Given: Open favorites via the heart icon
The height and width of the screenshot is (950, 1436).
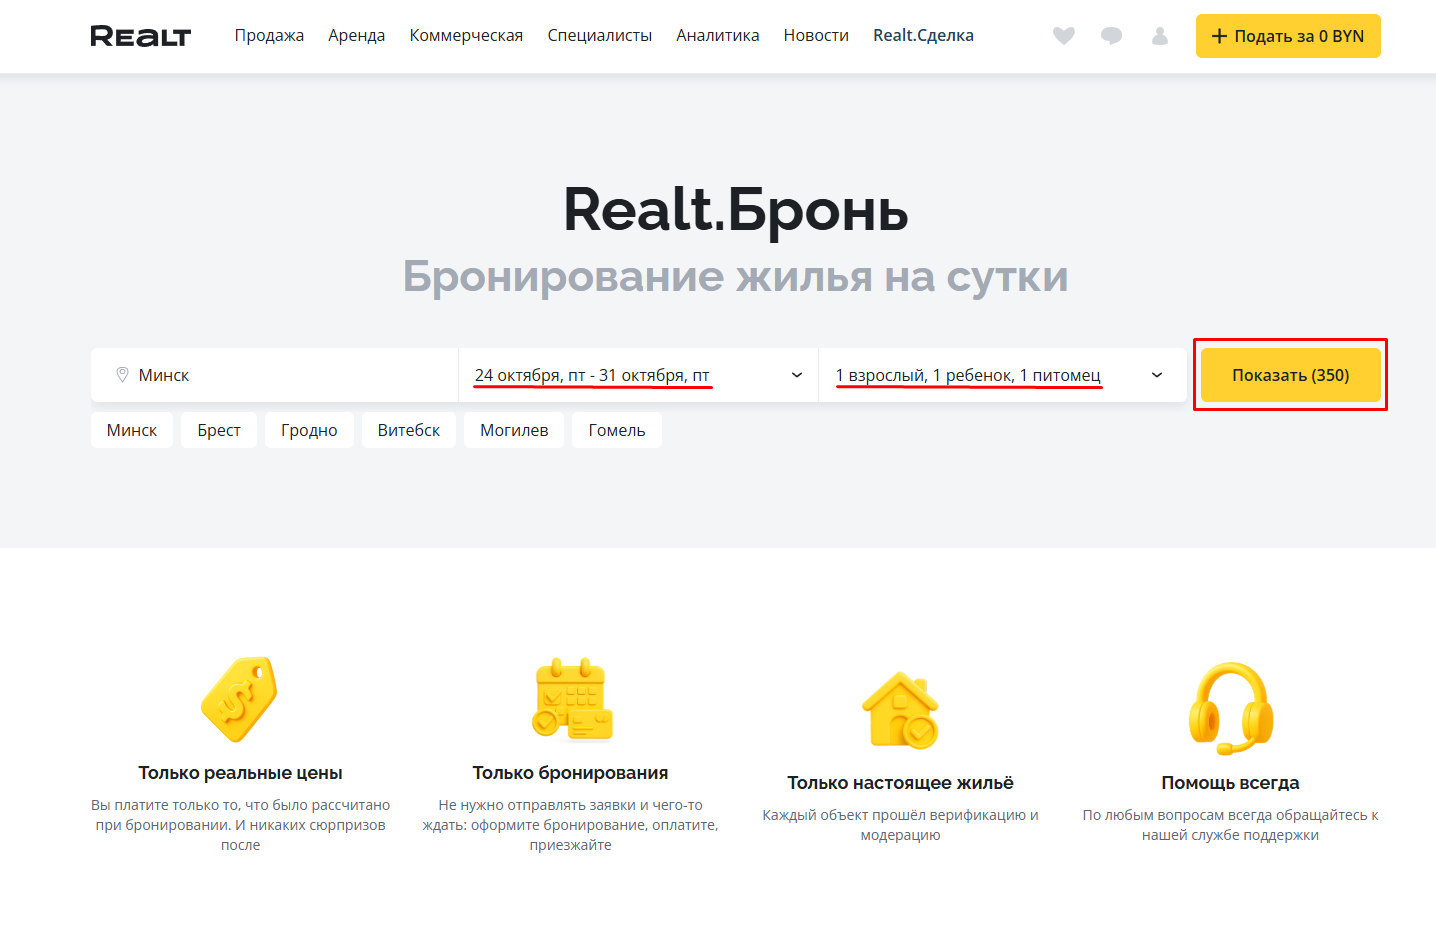Looking at the screenshot, I should click(1064, 36).
